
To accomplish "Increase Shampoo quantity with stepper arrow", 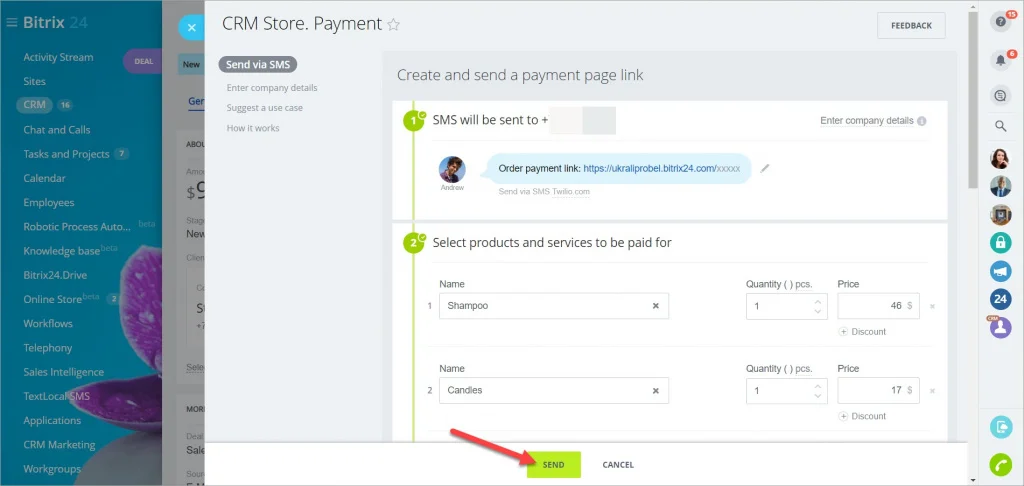I will [x=817, y=301].
